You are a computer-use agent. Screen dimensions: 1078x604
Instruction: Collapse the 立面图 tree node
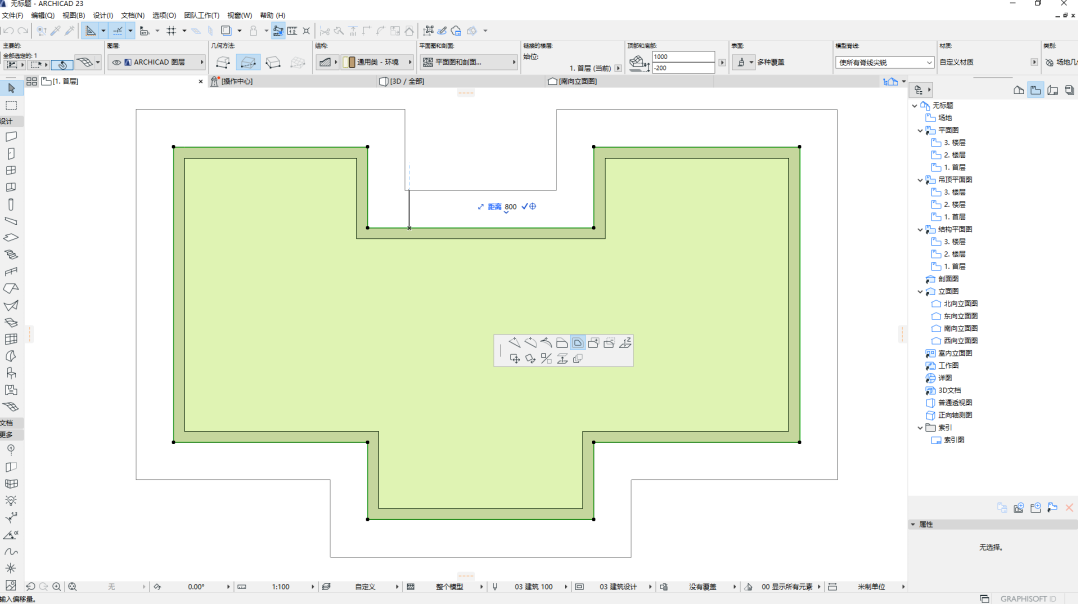(x=921, y=291)
